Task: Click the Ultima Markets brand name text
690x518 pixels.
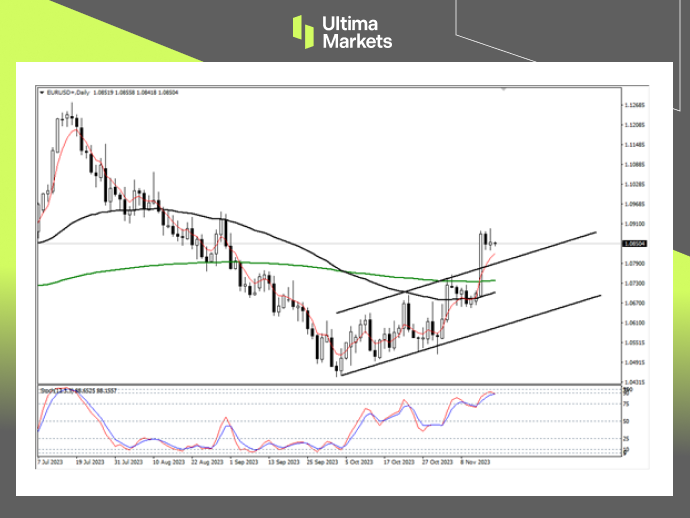Action: [356, 32]
